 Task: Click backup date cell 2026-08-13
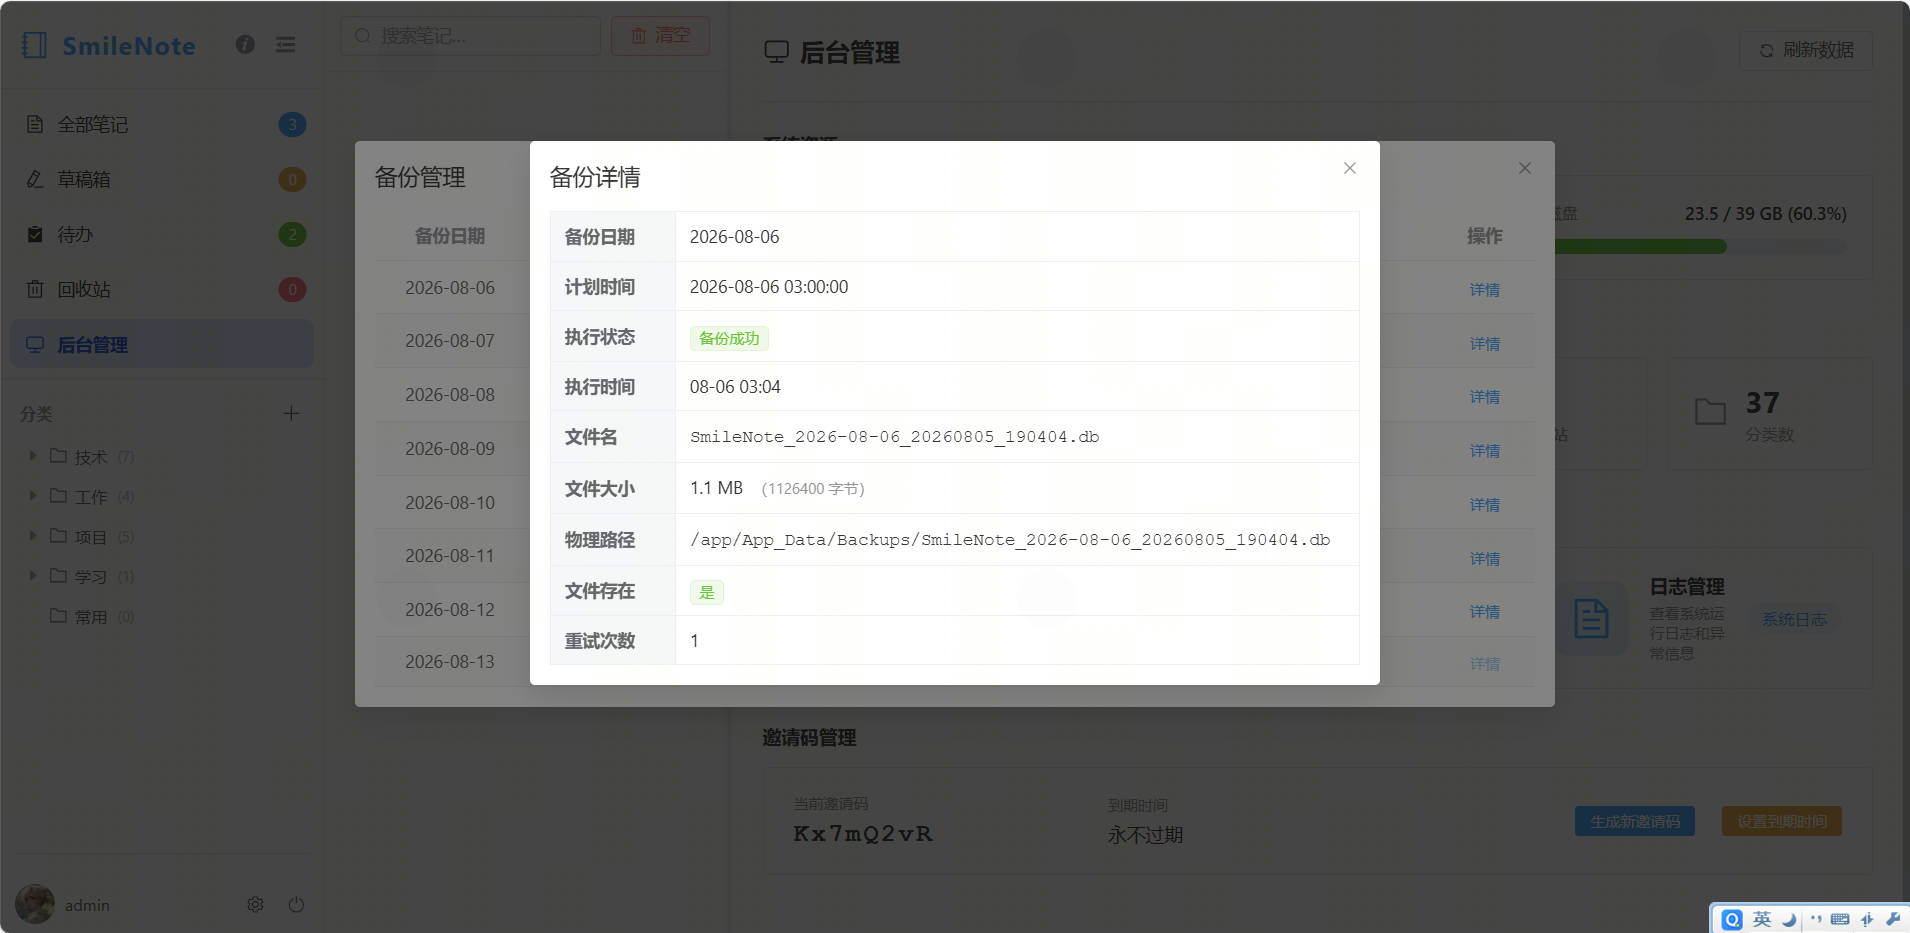tap(450, 662)
